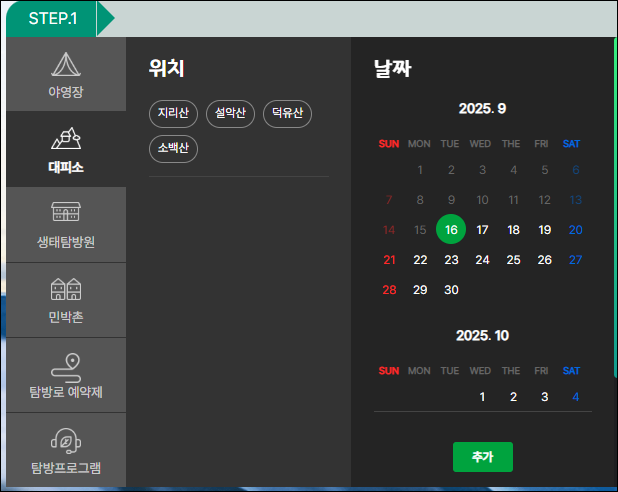Pick September 22 on the calendar
The height and width of the screenshot is (492, 618).
[420, 260]
